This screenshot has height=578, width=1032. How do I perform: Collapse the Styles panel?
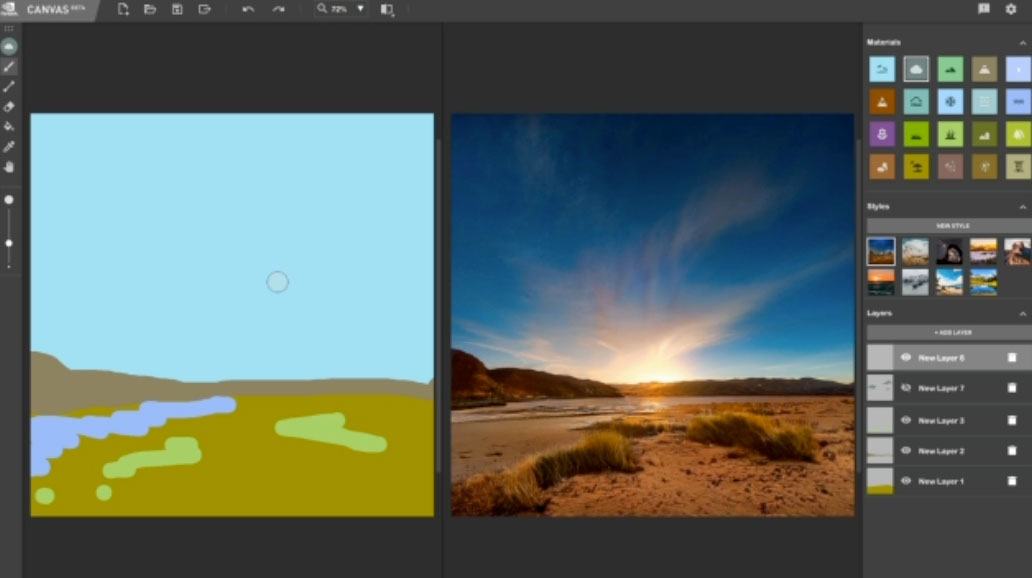[x=1022, y=207]
